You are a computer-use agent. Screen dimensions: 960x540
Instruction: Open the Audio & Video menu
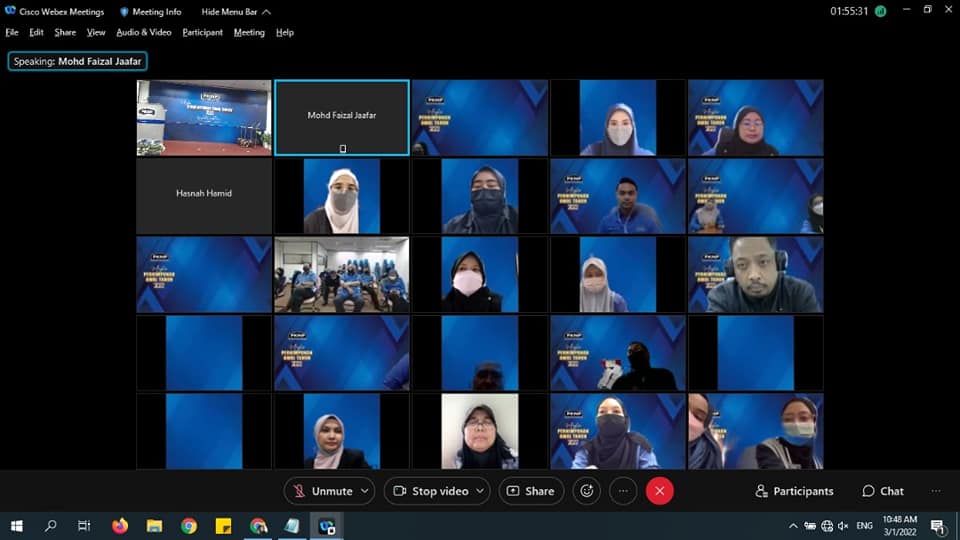143,32
